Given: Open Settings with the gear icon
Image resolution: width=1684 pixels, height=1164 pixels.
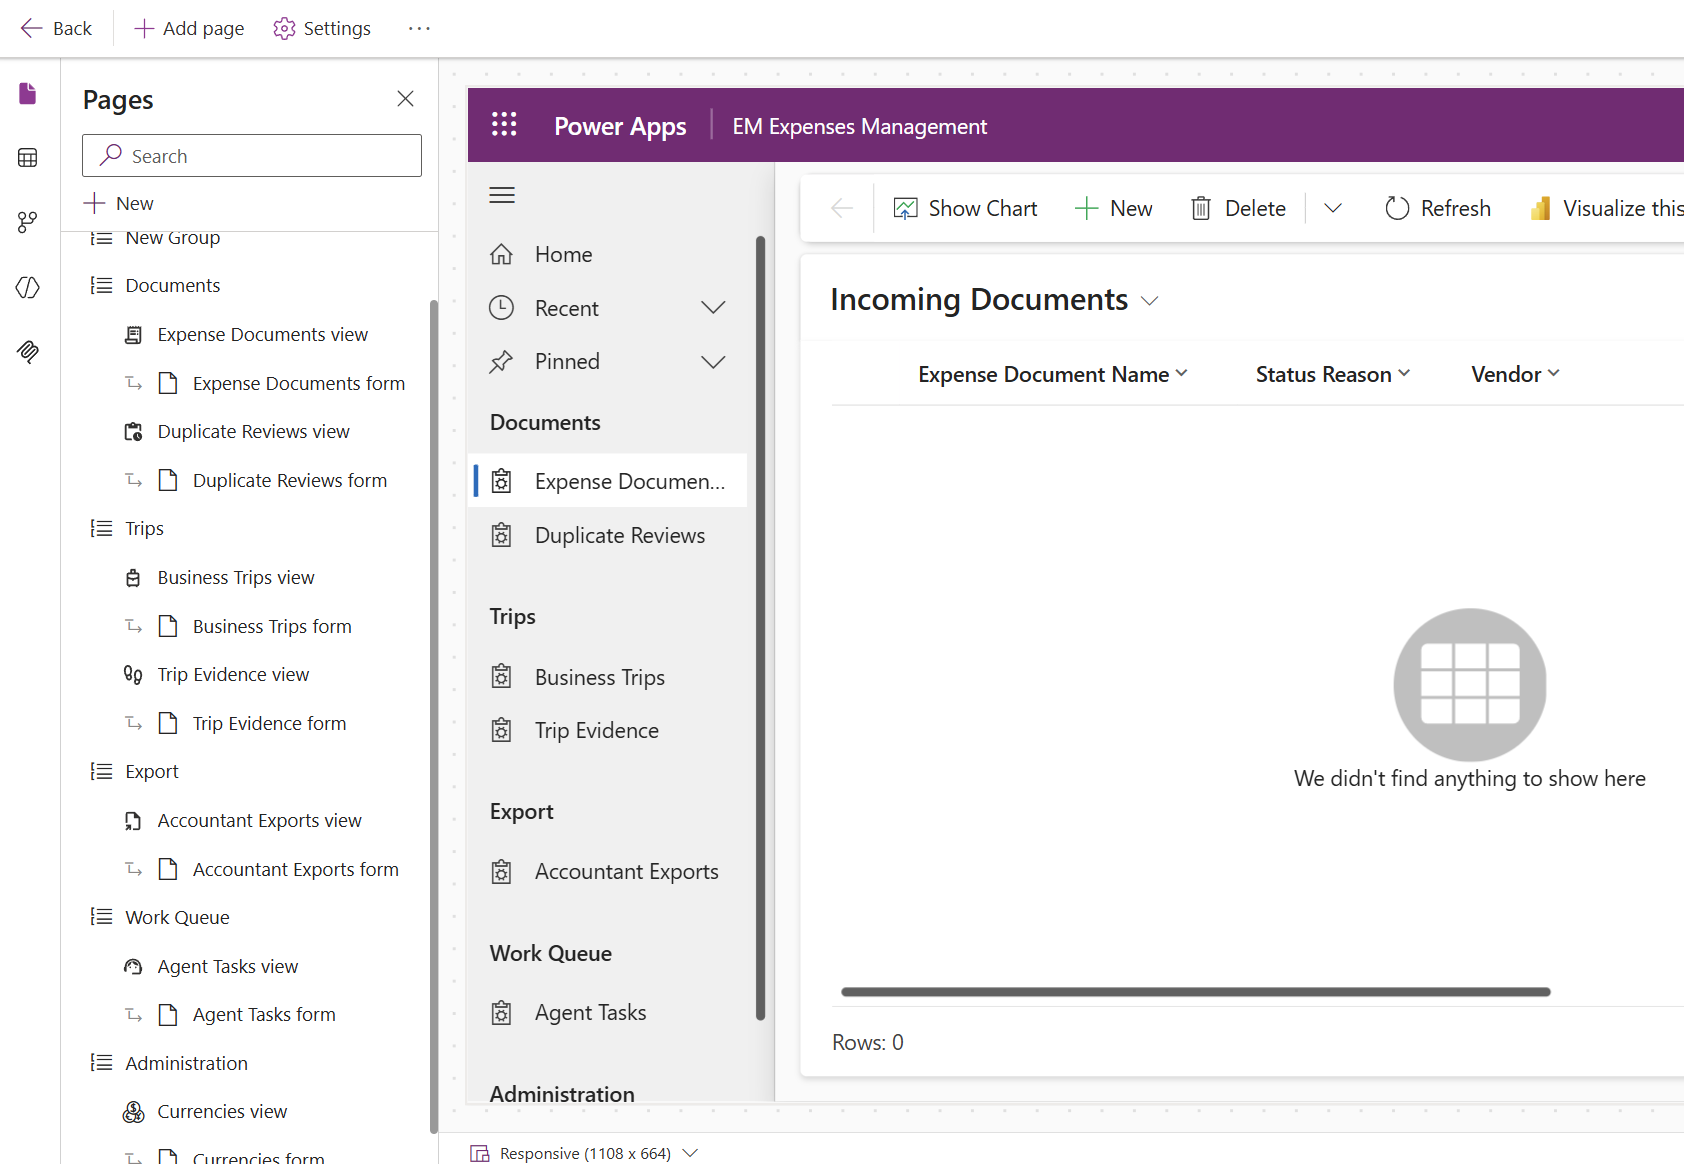Looking at the screenshot, I should point(322,28).
